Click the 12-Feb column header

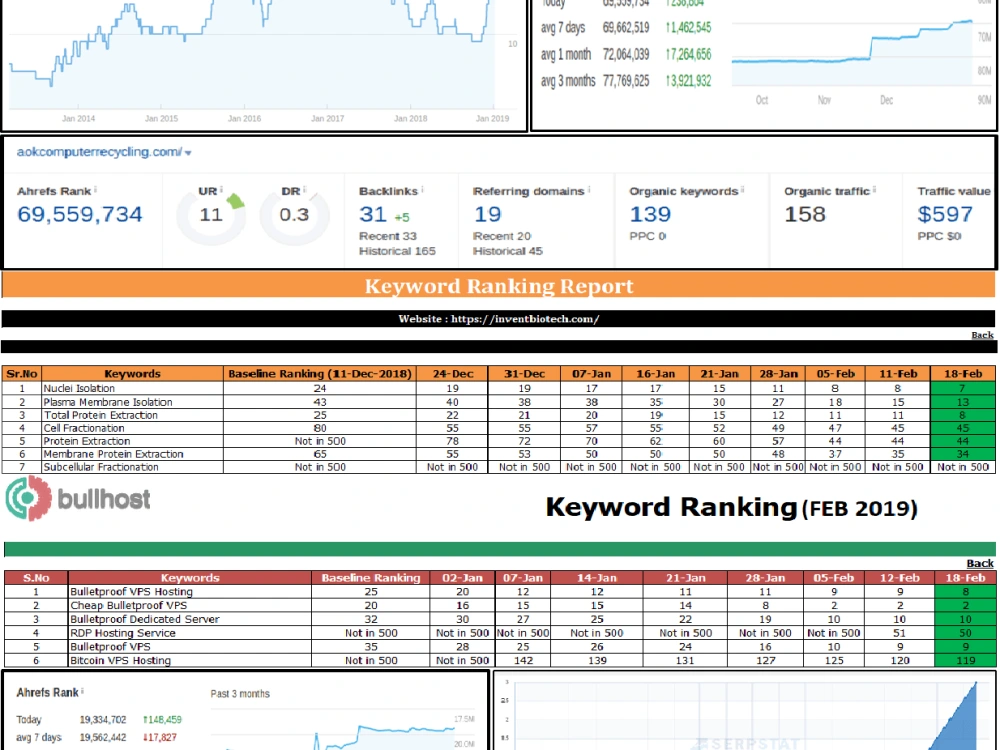[900, 578]
